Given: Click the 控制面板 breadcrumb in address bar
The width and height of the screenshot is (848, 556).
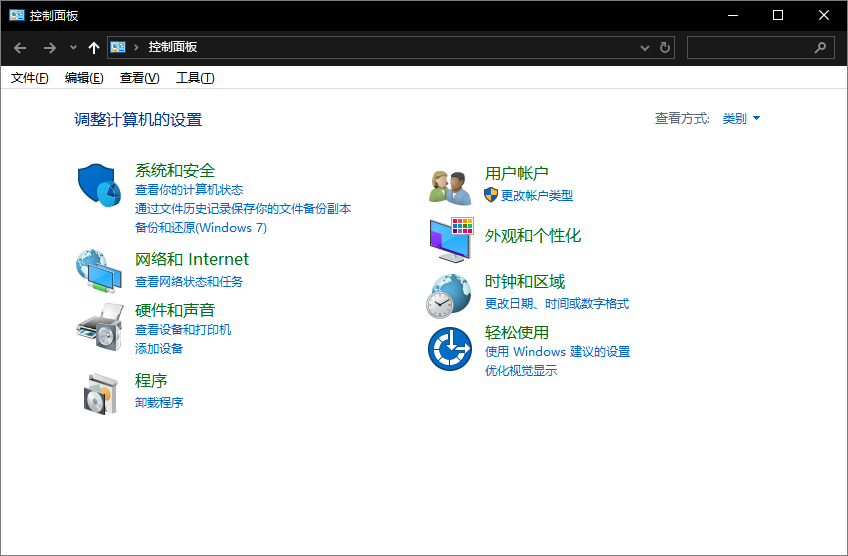Looking at the screenshot, I should 173,47.
